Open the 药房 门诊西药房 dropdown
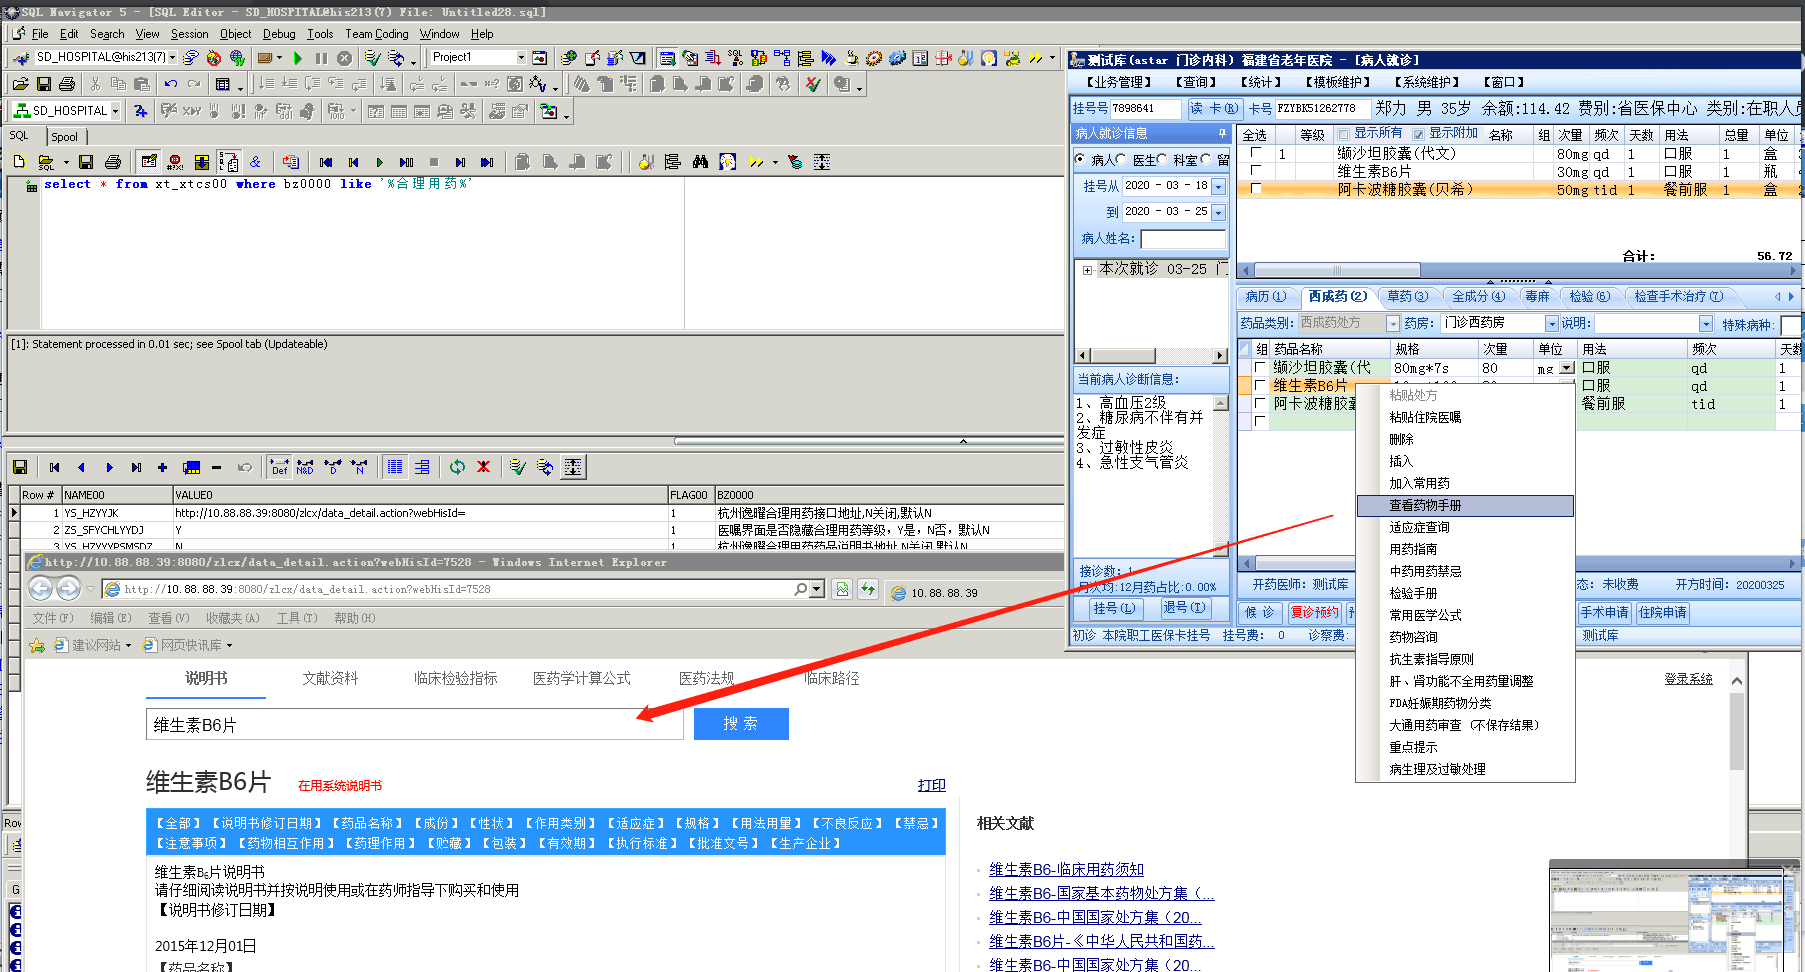The width and height of the screenshot is (1805, 972). pos(1552,324)
